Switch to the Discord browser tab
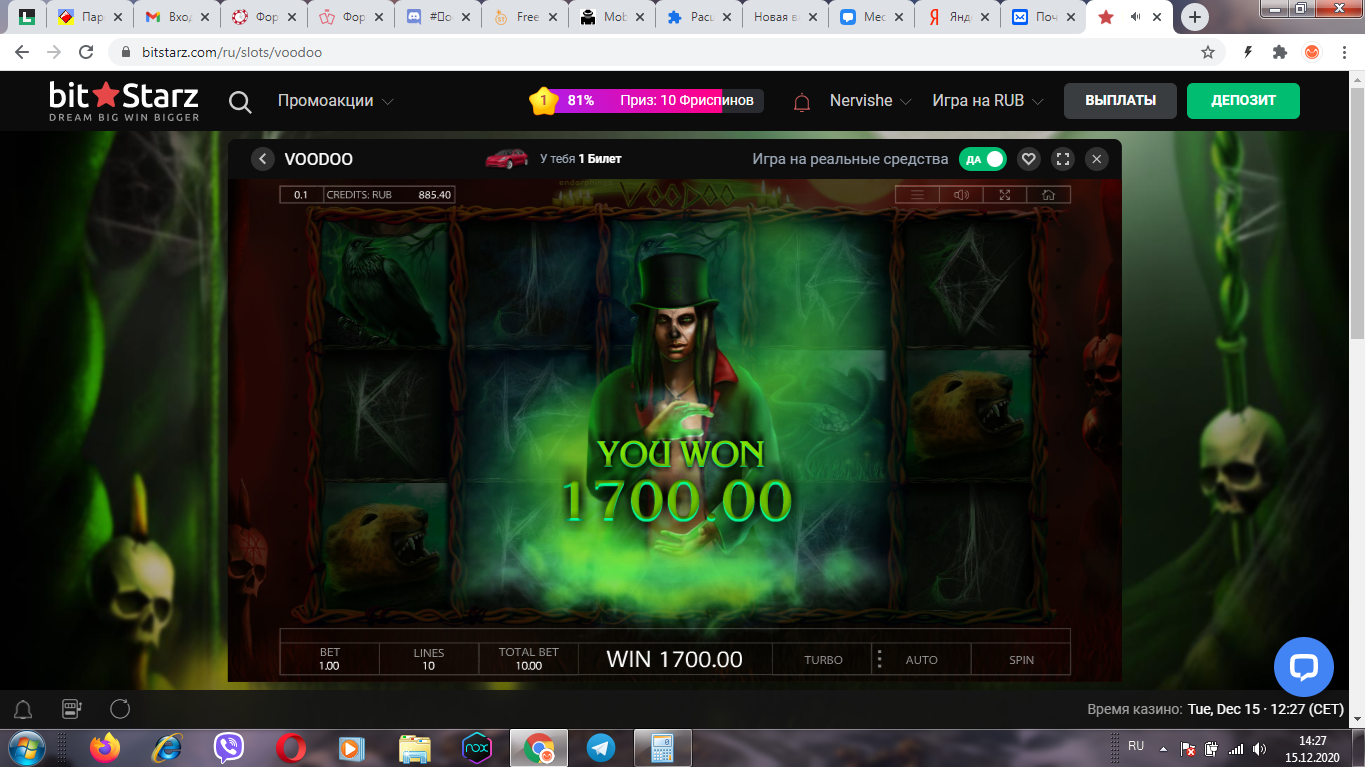The image size is (1365, 767). pos(436,17)
